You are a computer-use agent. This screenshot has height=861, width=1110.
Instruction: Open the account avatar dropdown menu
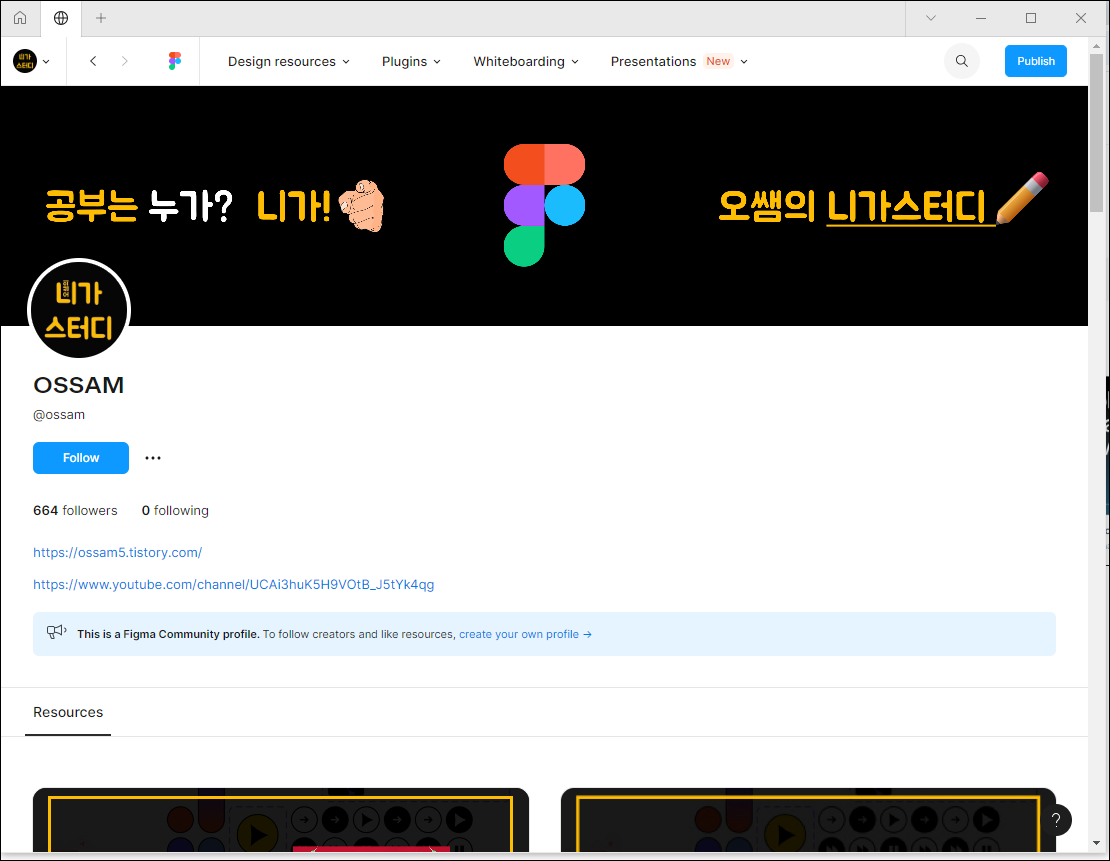[x=32, y=61]
